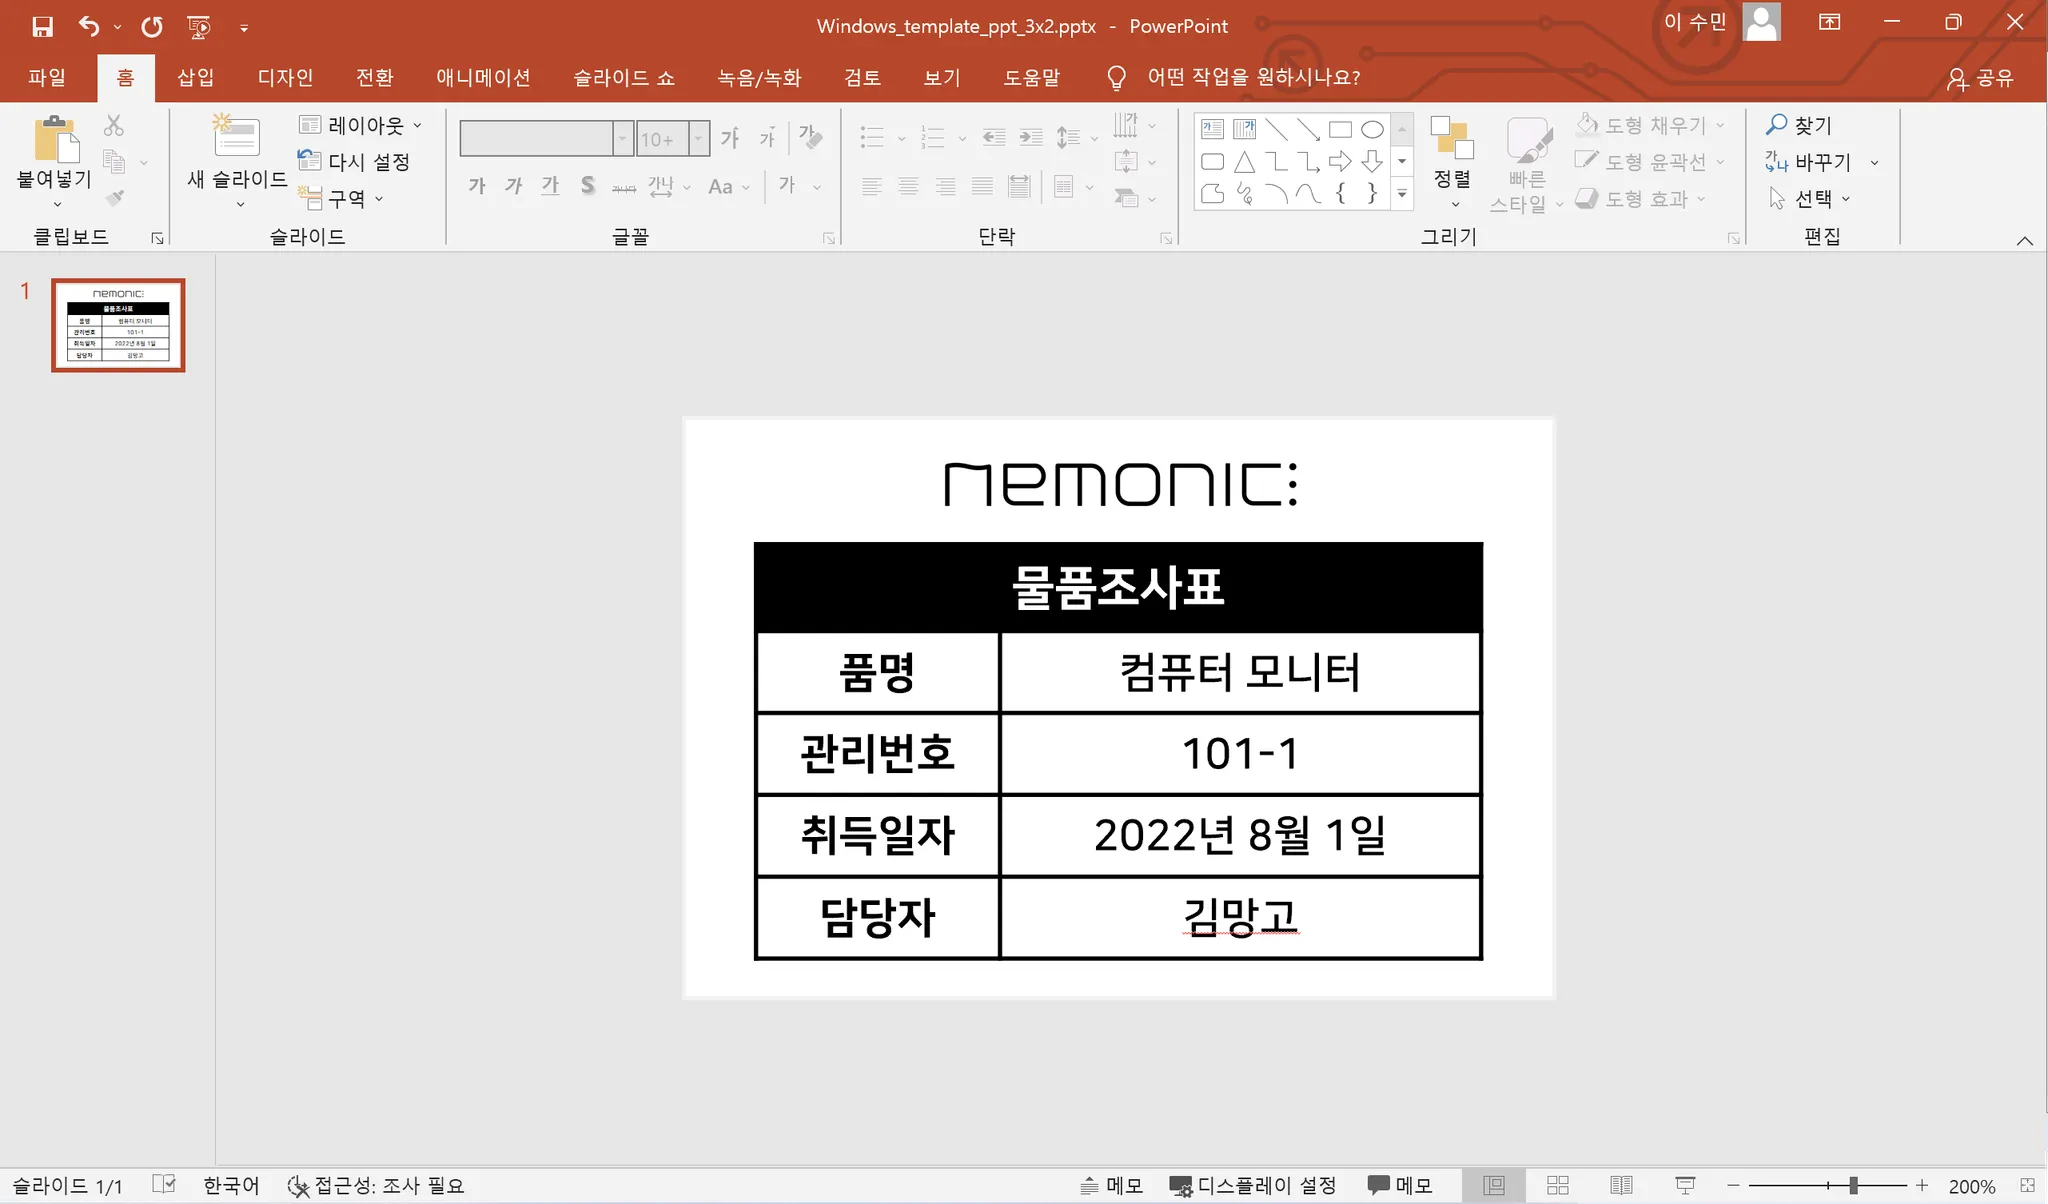Viewport: 2048px width, 1204px height.
Task: Open reading view from status bar
Action: [1621, 1185]
